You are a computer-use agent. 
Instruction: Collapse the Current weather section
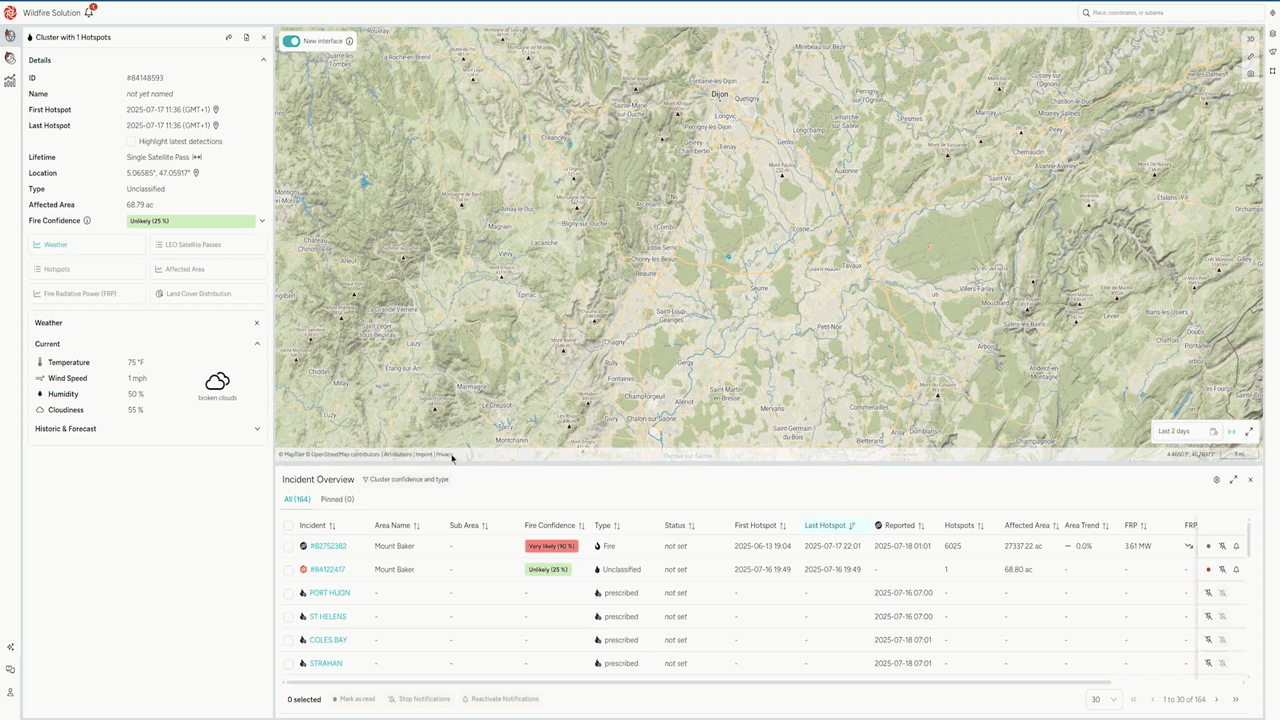(257, 344)
